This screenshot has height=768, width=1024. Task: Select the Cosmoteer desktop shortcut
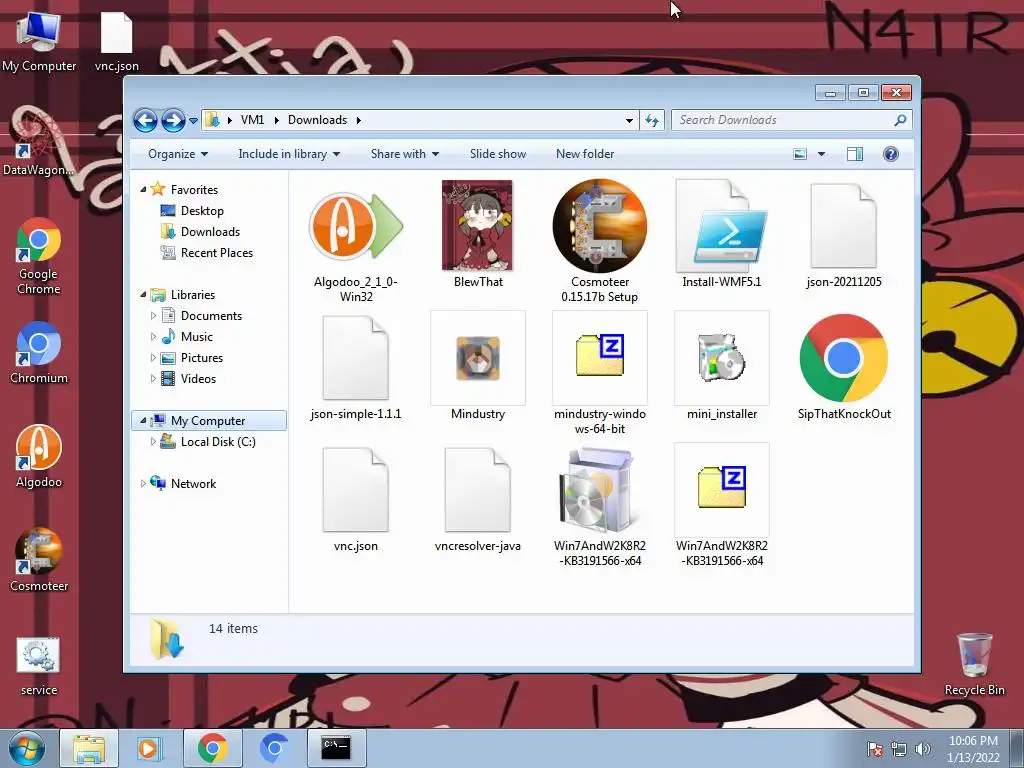39,560
